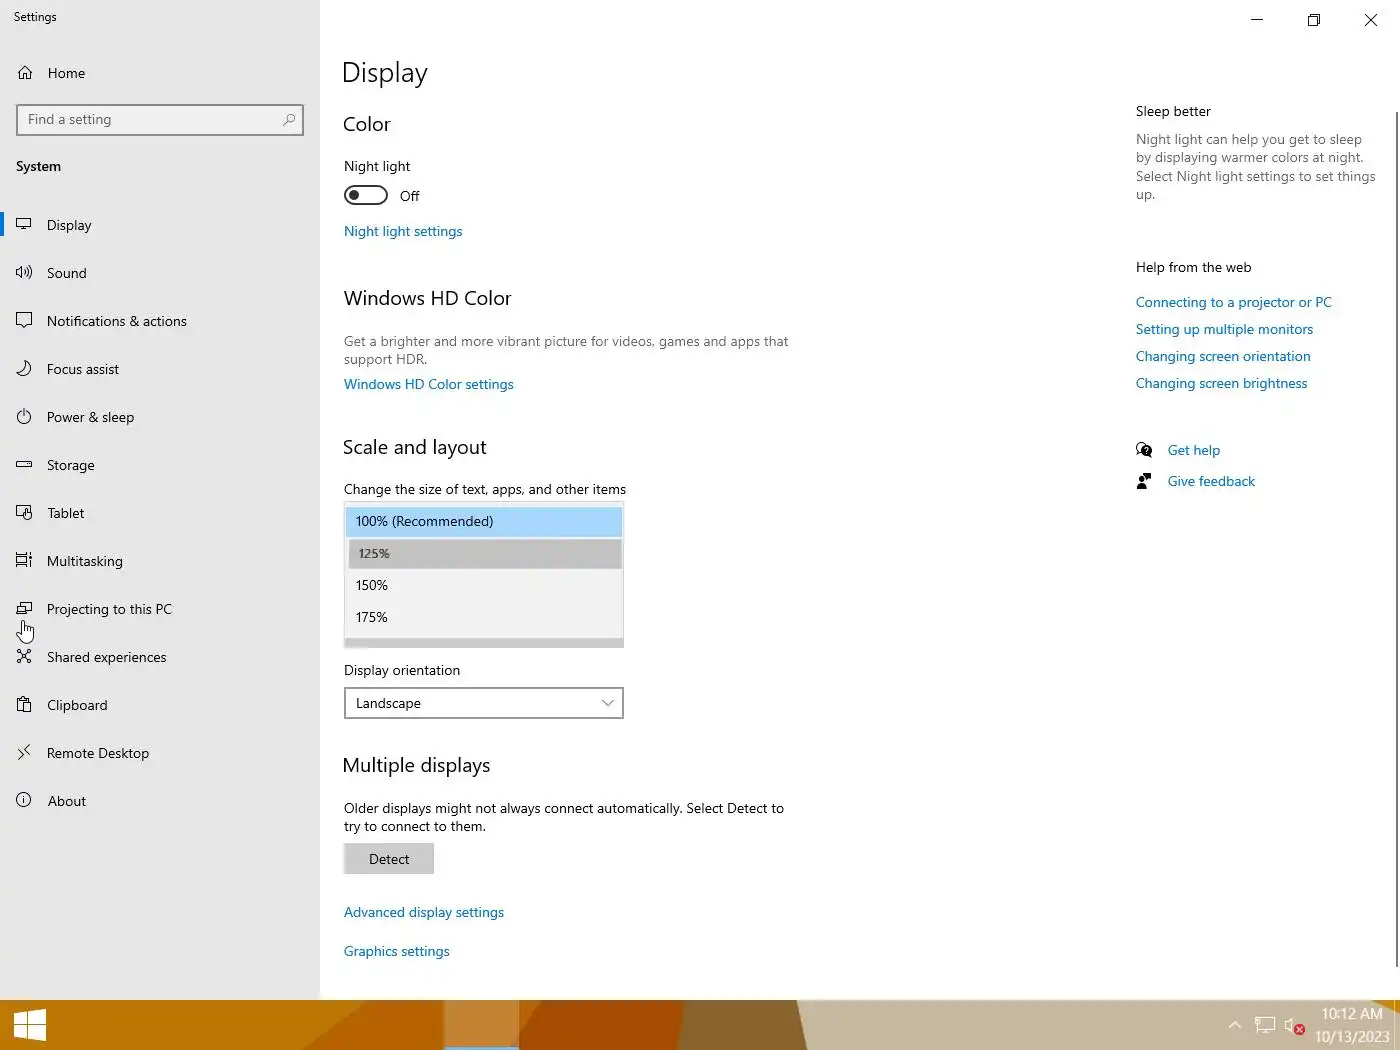Click the Give feedback link
Screen dimensions: 1400x1050
pos(1211,481)
